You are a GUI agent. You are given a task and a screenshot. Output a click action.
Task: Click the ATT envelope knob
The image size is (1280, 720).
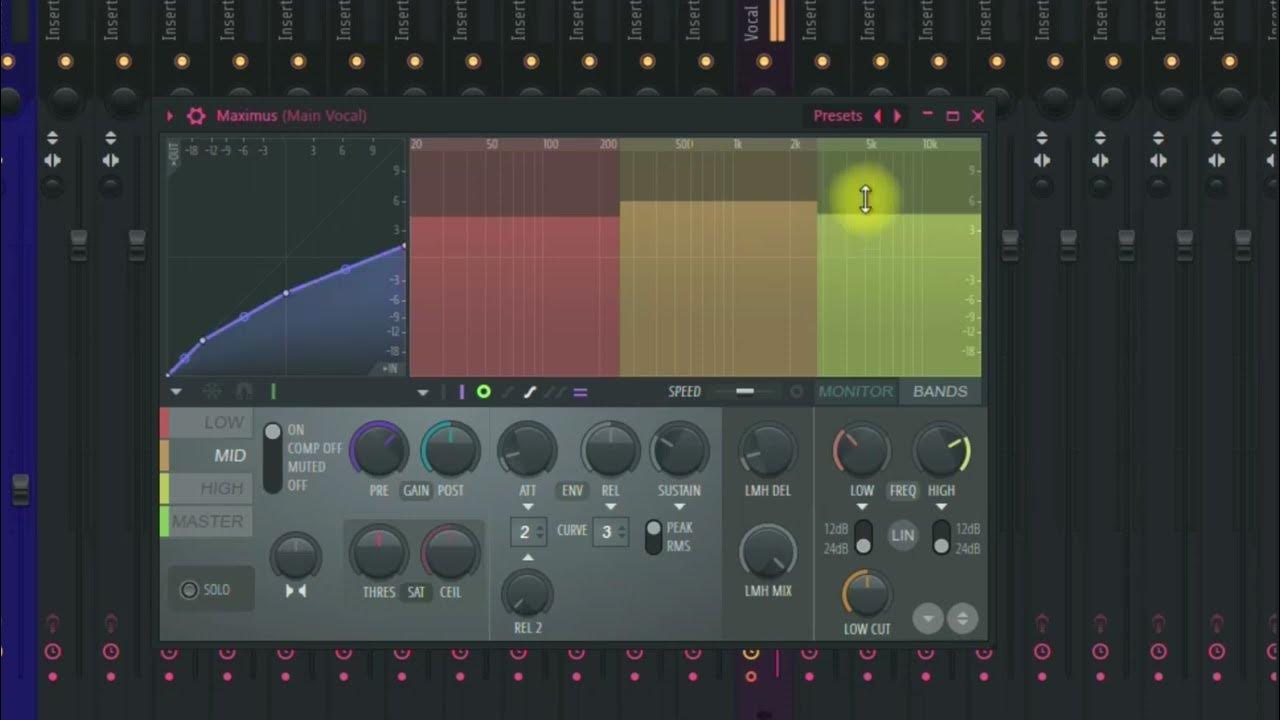point(527,449)
